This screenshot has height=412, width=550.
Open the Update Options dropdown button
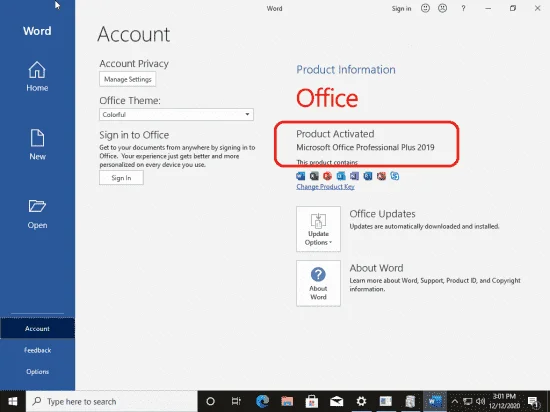(x=318, y=229)
